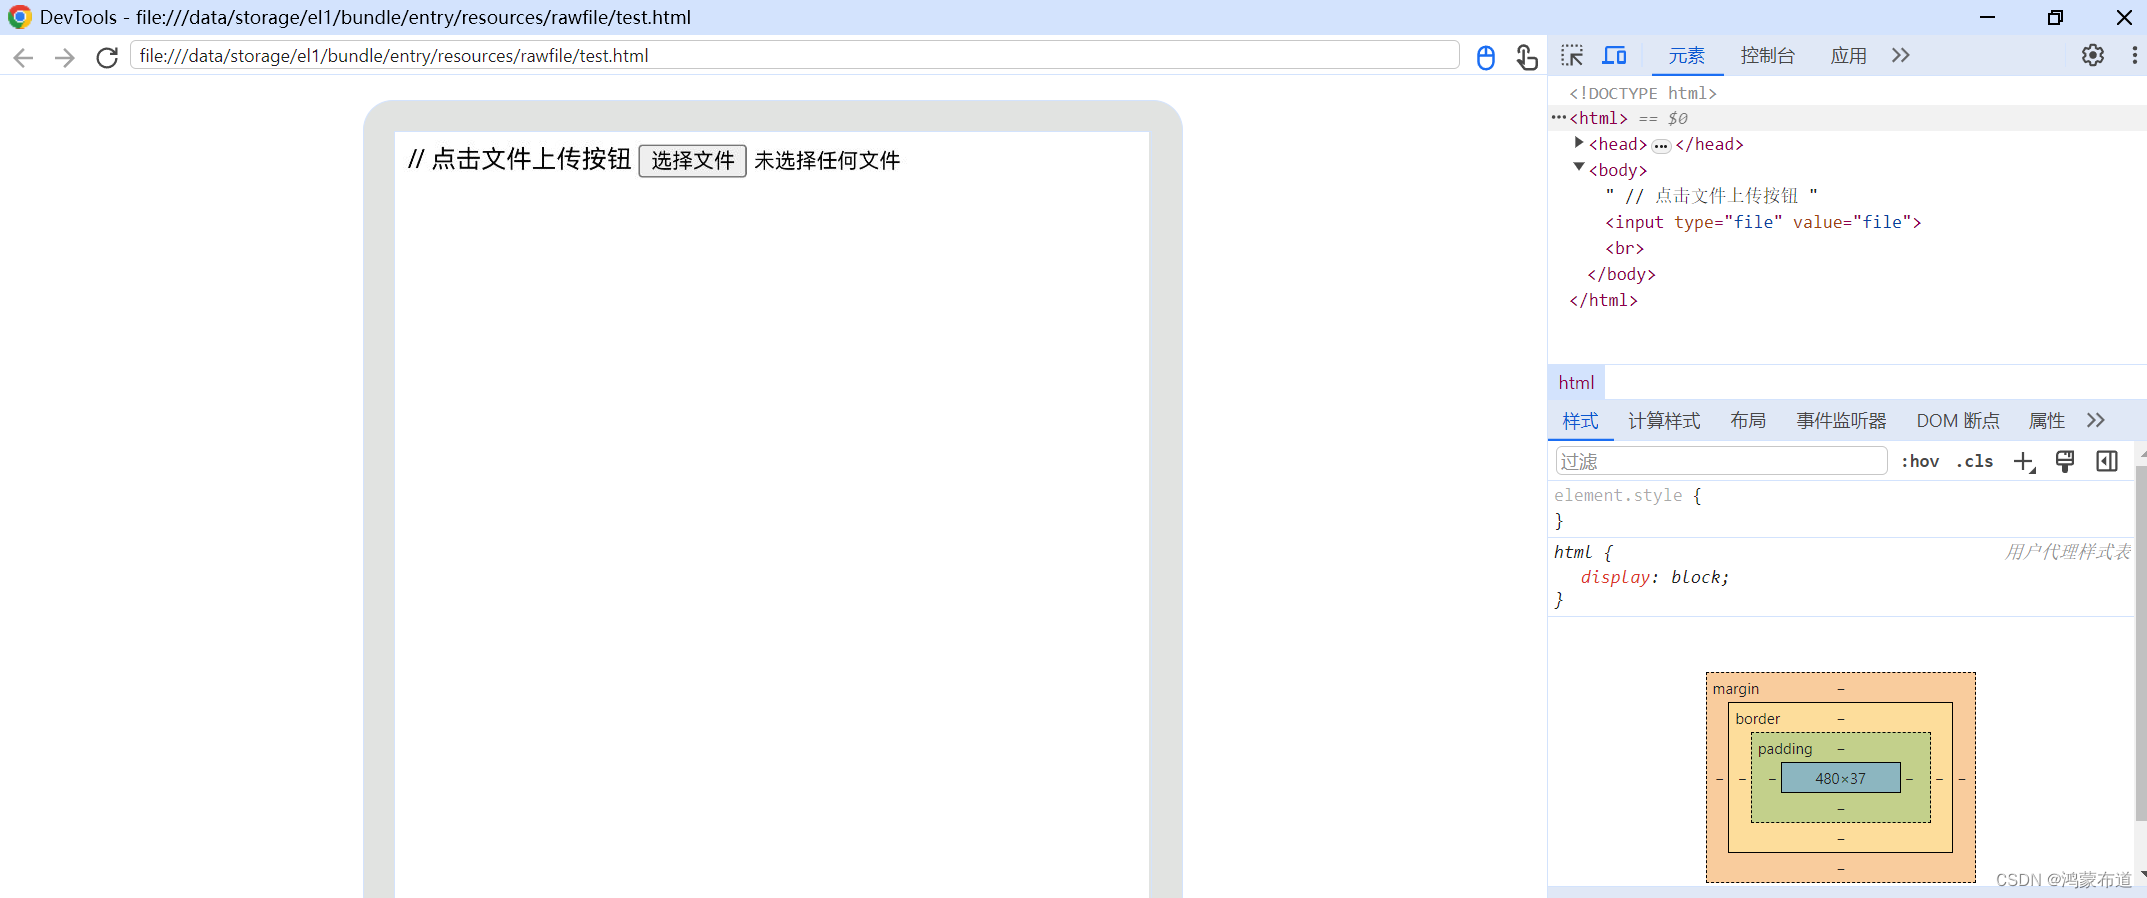Select the input type="file" node
Image resolution: width=2147 pixels, height=898 pixels.
[x=1763, y=222]
